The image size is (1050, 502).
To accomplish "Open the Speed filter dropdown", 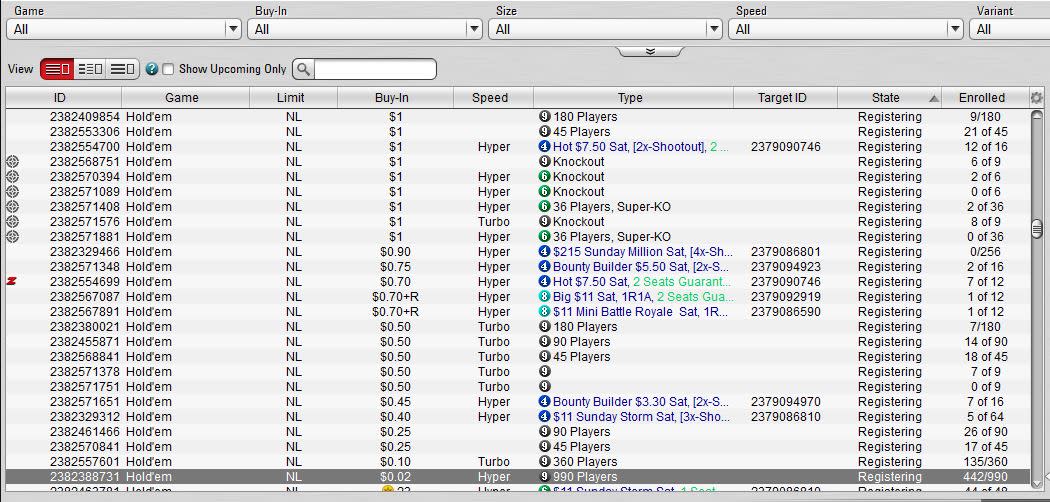I will pos(846,29).
